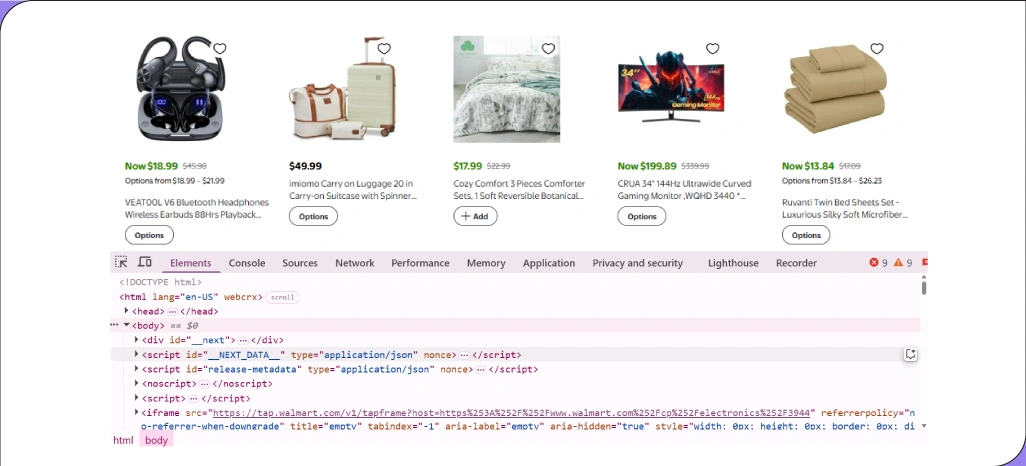Expand the head element node
The width and height of the screenshot is (1026, 466).
[126, 311]
